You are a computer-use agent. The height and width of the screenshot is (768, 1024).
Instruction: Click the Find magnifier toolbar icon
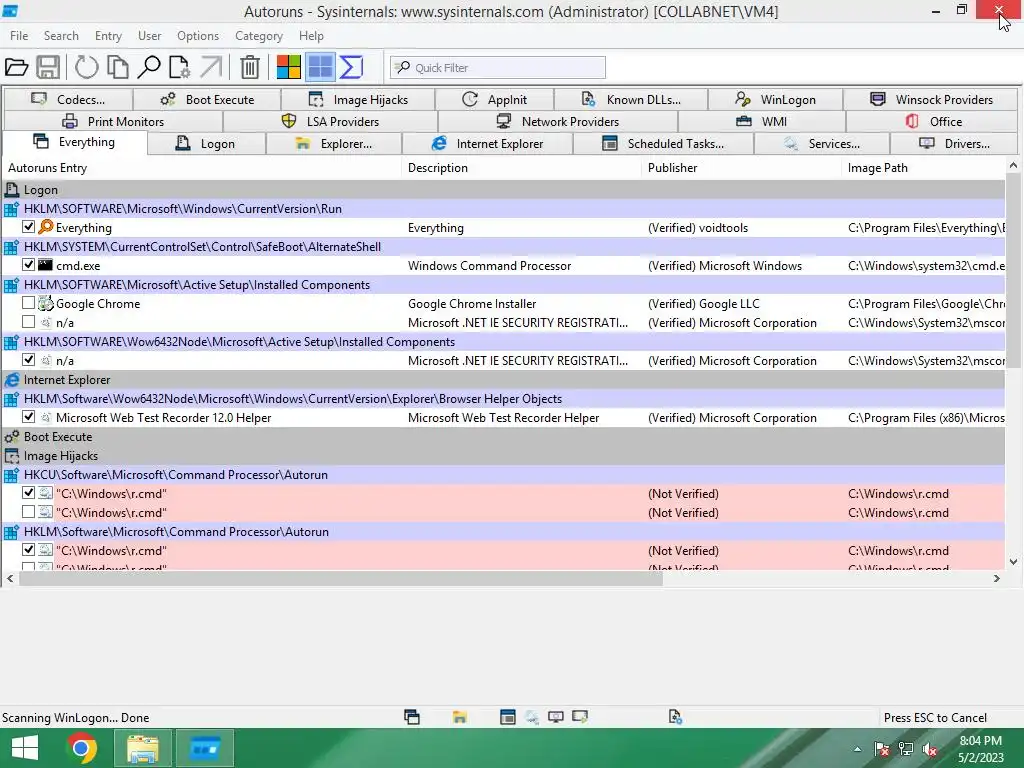[149, 67]
